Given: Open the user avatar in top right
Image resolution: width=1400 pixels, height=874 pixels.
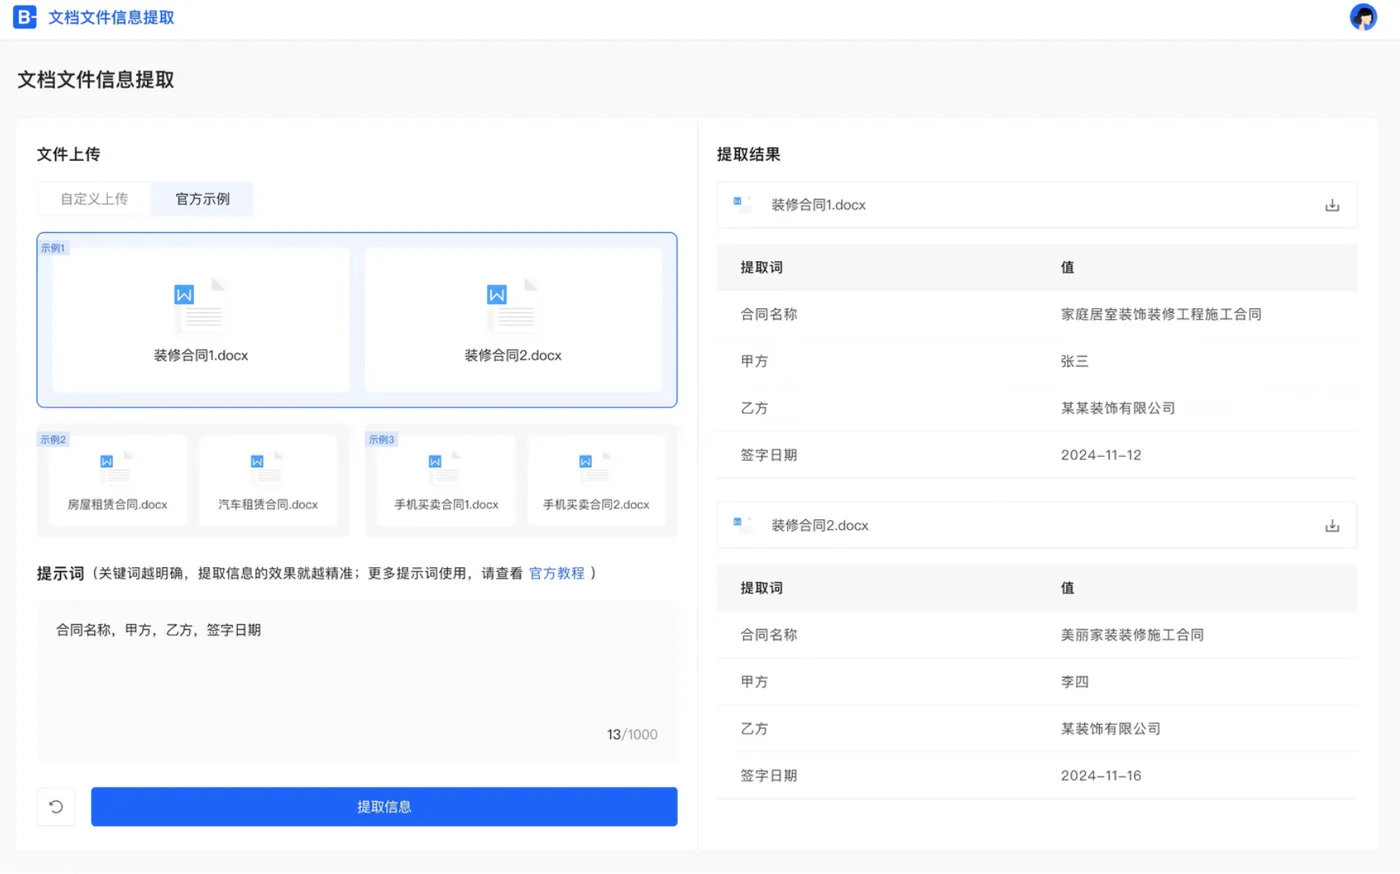Looking at the screenshot, I should 1363,17.
